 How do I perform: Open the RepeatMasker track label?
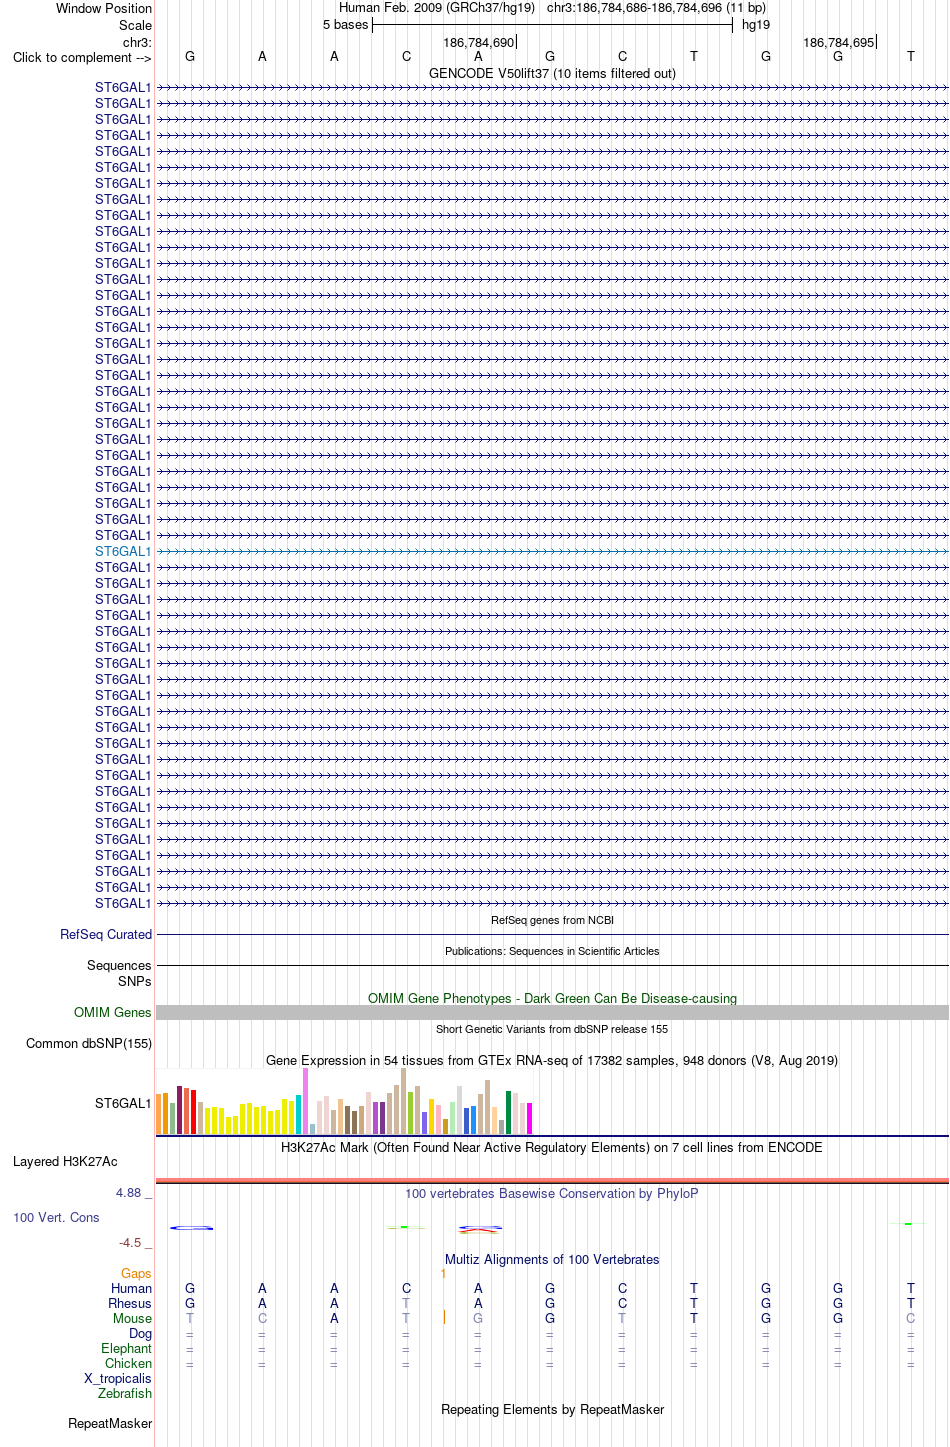click(x=110, y=1423)
